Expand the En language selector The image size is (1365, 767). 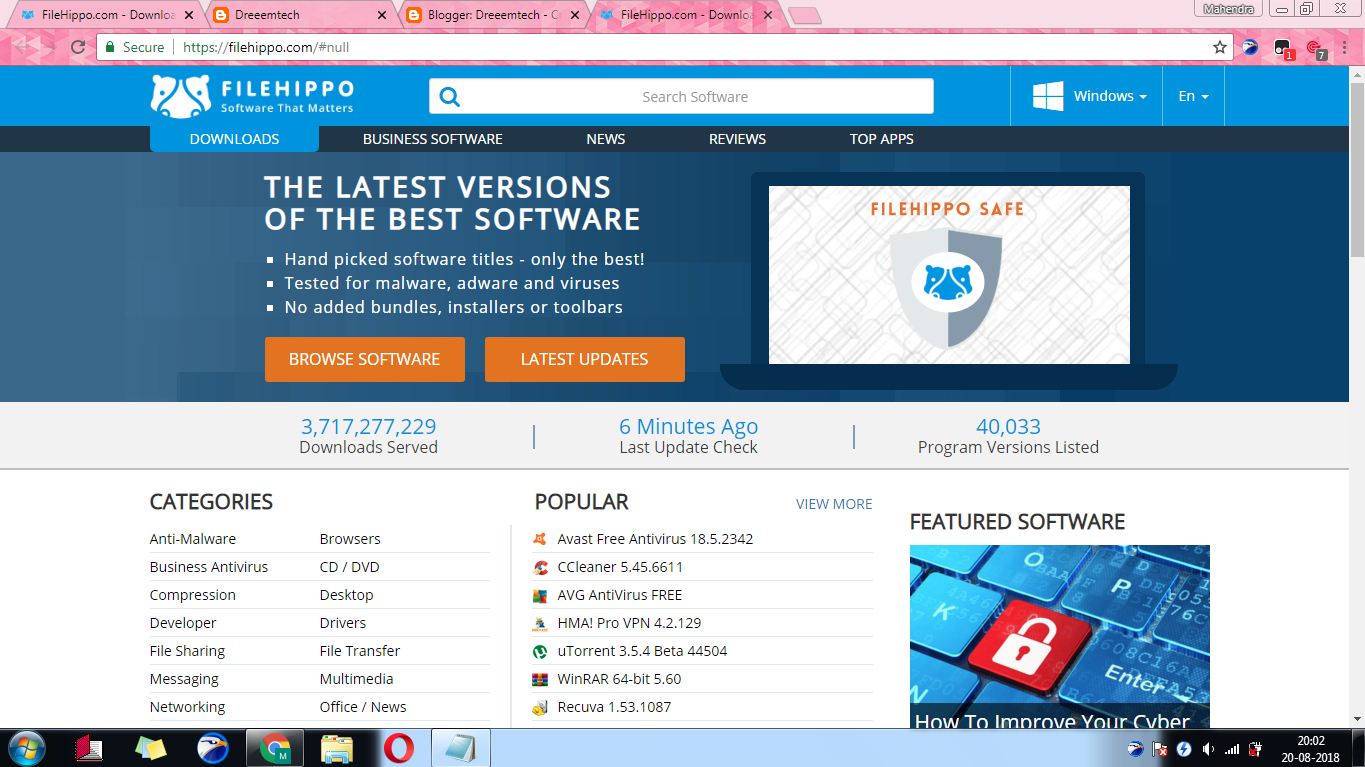click(1193, 95)
